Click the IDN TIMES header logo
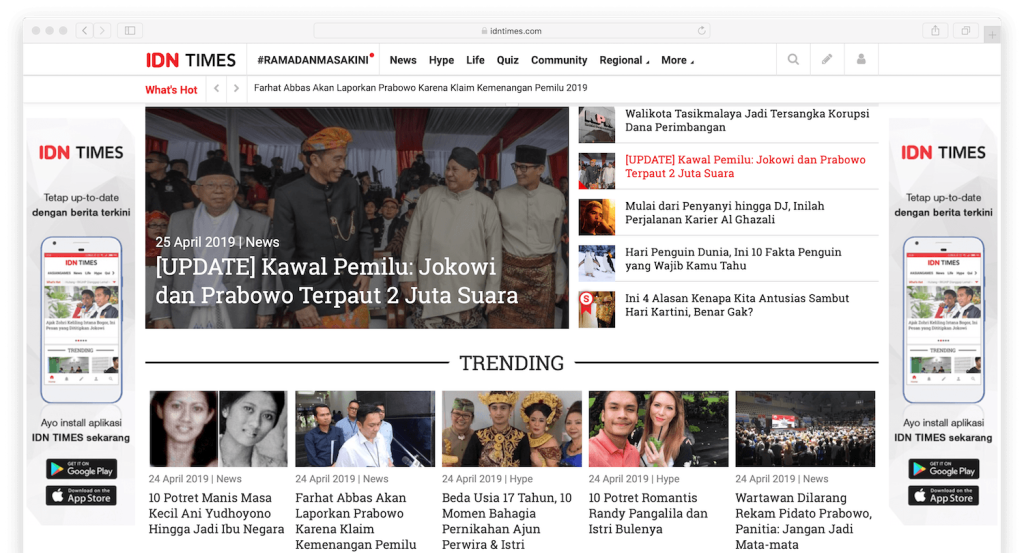Viewport: 1024px width, 553px height. [x=191, y=60]
